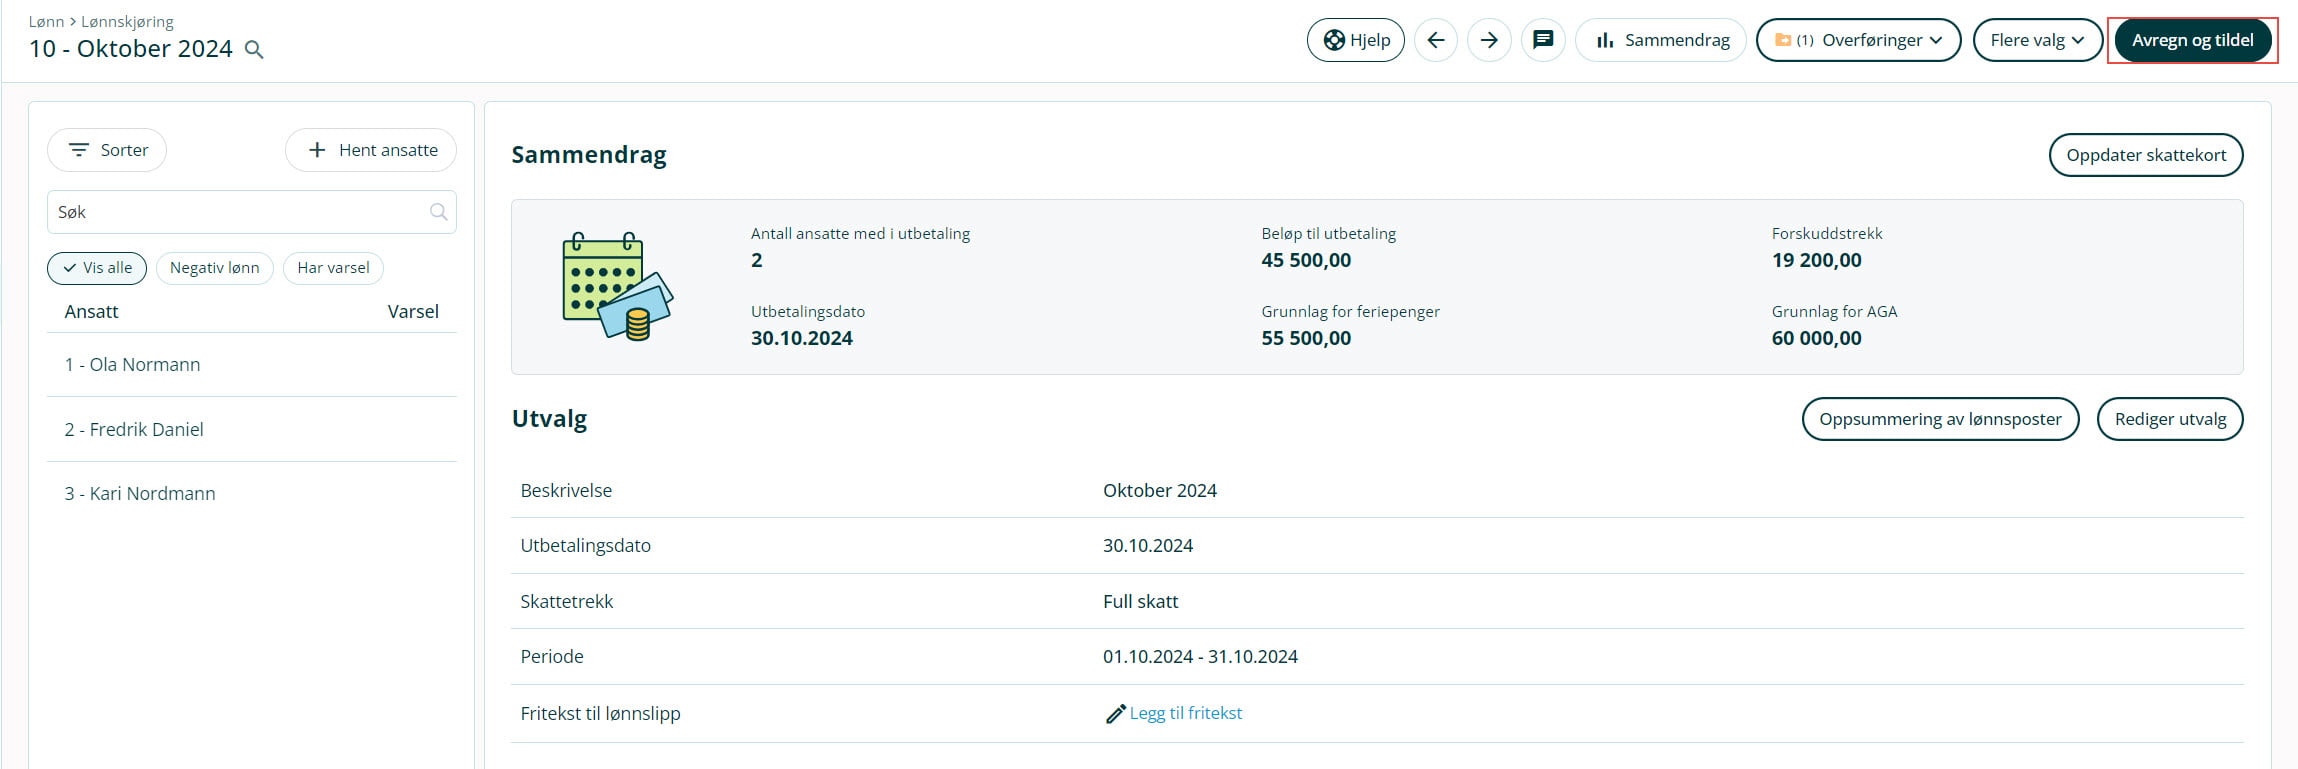Image resolution: width=2298 pixels, height=769 pixels.
Task: Toggle the Negativ lønn filter
Action: coord(214,268)
